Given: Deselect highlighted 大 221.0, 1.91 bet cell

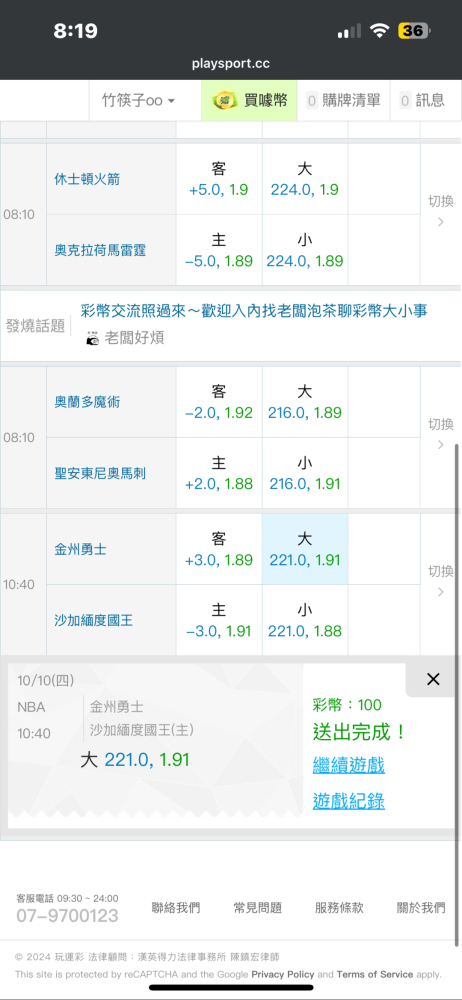Looking at the screenshot, I should pos(305,549).
